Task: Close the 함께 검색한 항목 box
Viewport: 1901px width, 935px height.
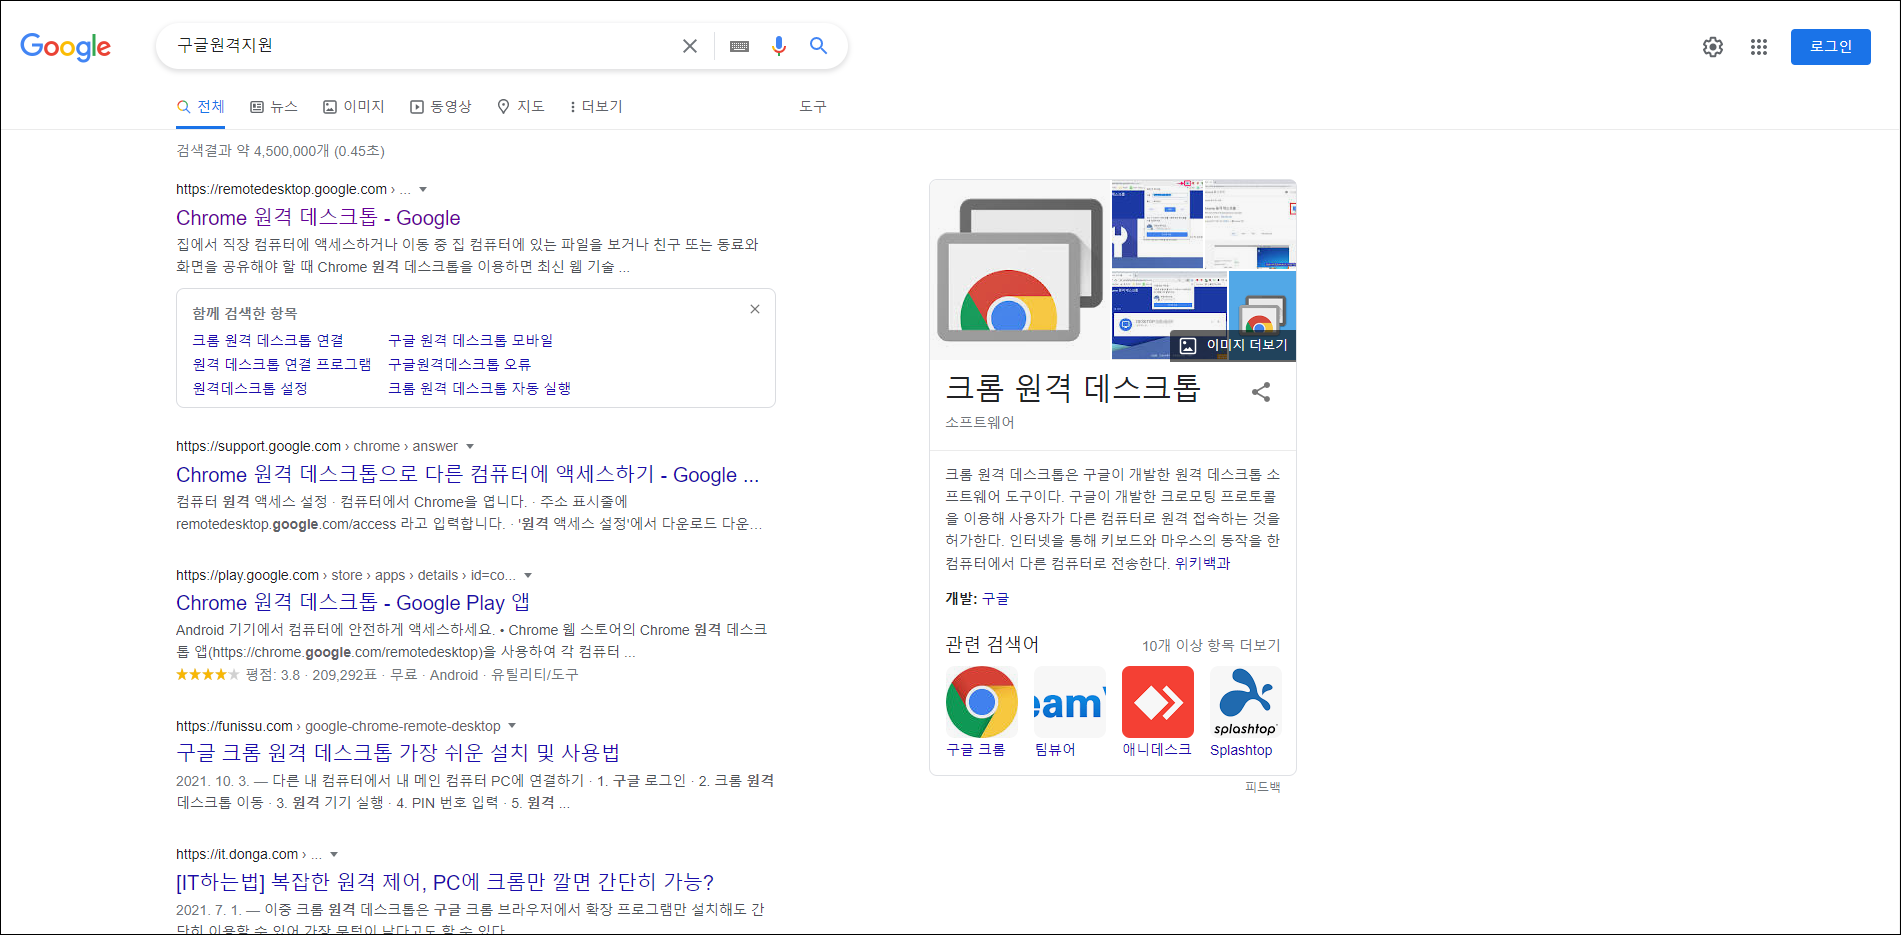Action: coord(755,309)
